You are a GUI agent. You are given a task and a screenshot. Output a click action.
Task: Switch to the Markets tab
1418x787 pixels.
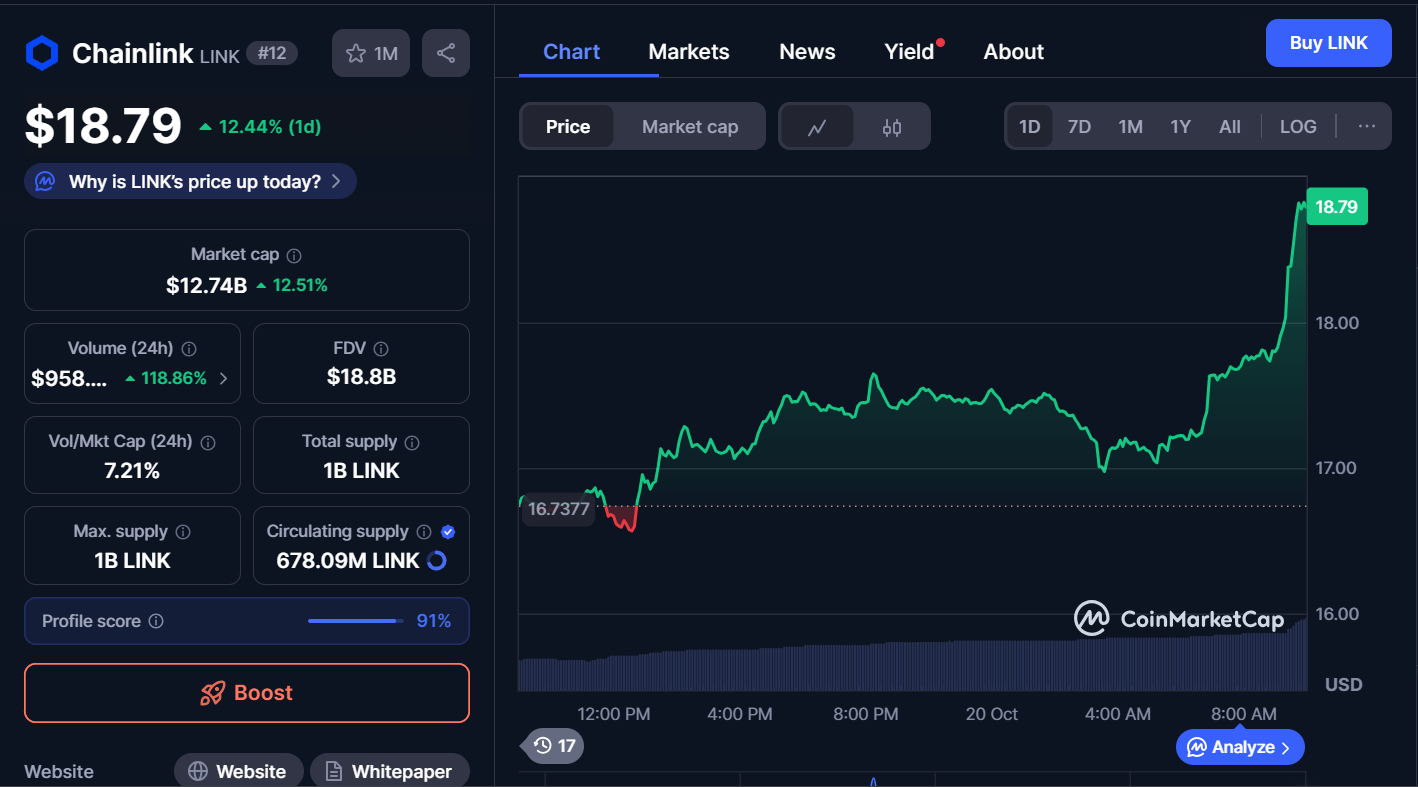[x=688, y=52]
